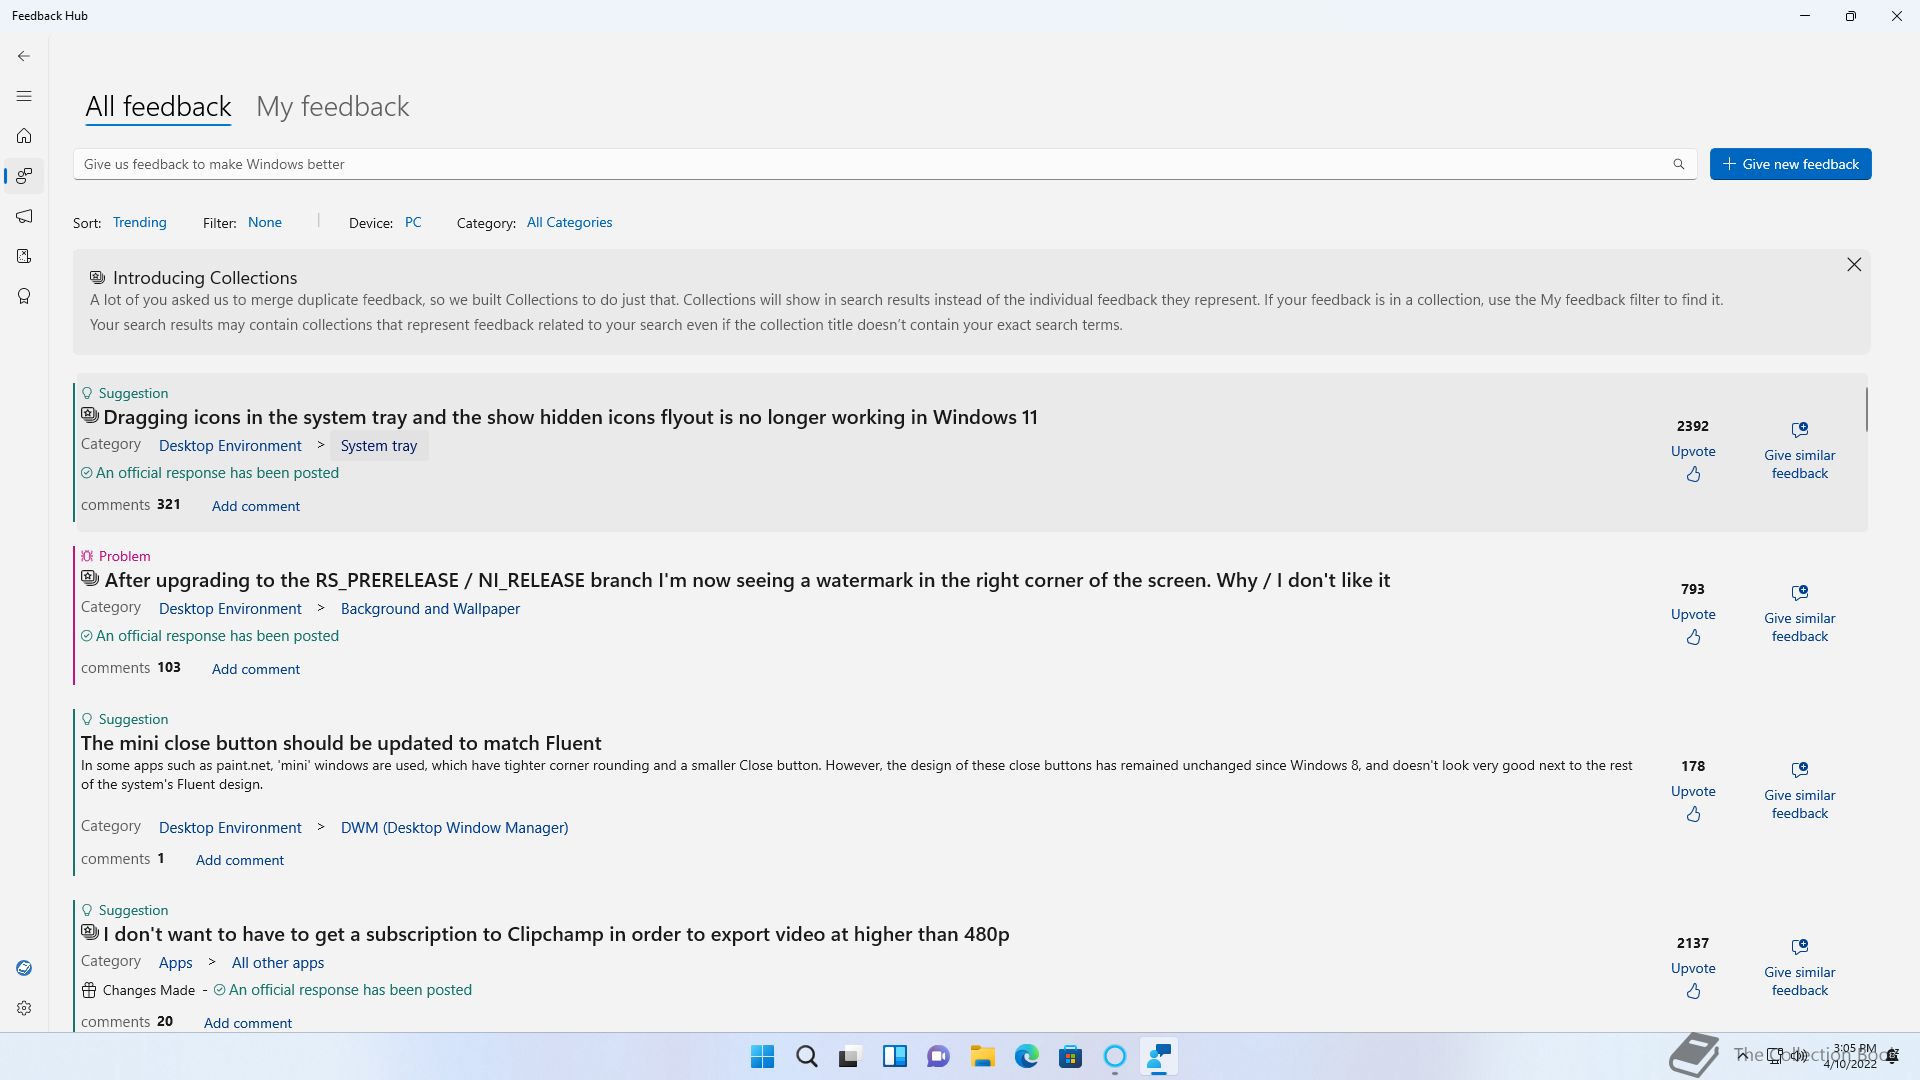Select Desktop Environment for mini close button suggestion
The width and height of the screenshot is (1920, 1080).
230,827
